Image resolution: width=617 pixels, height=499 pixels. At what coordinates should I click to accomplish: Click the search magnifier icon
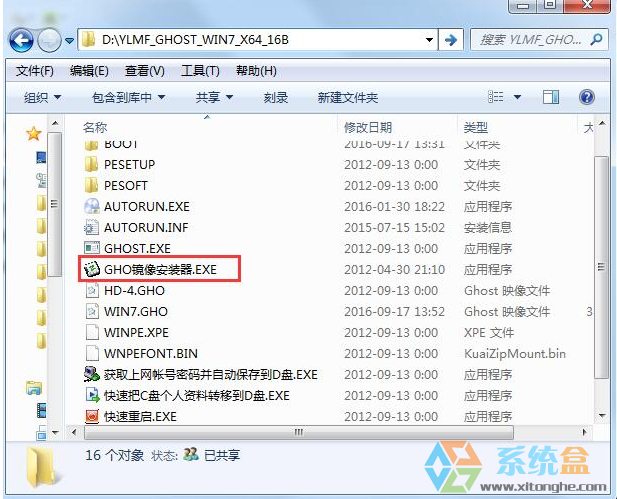[597, 39]
